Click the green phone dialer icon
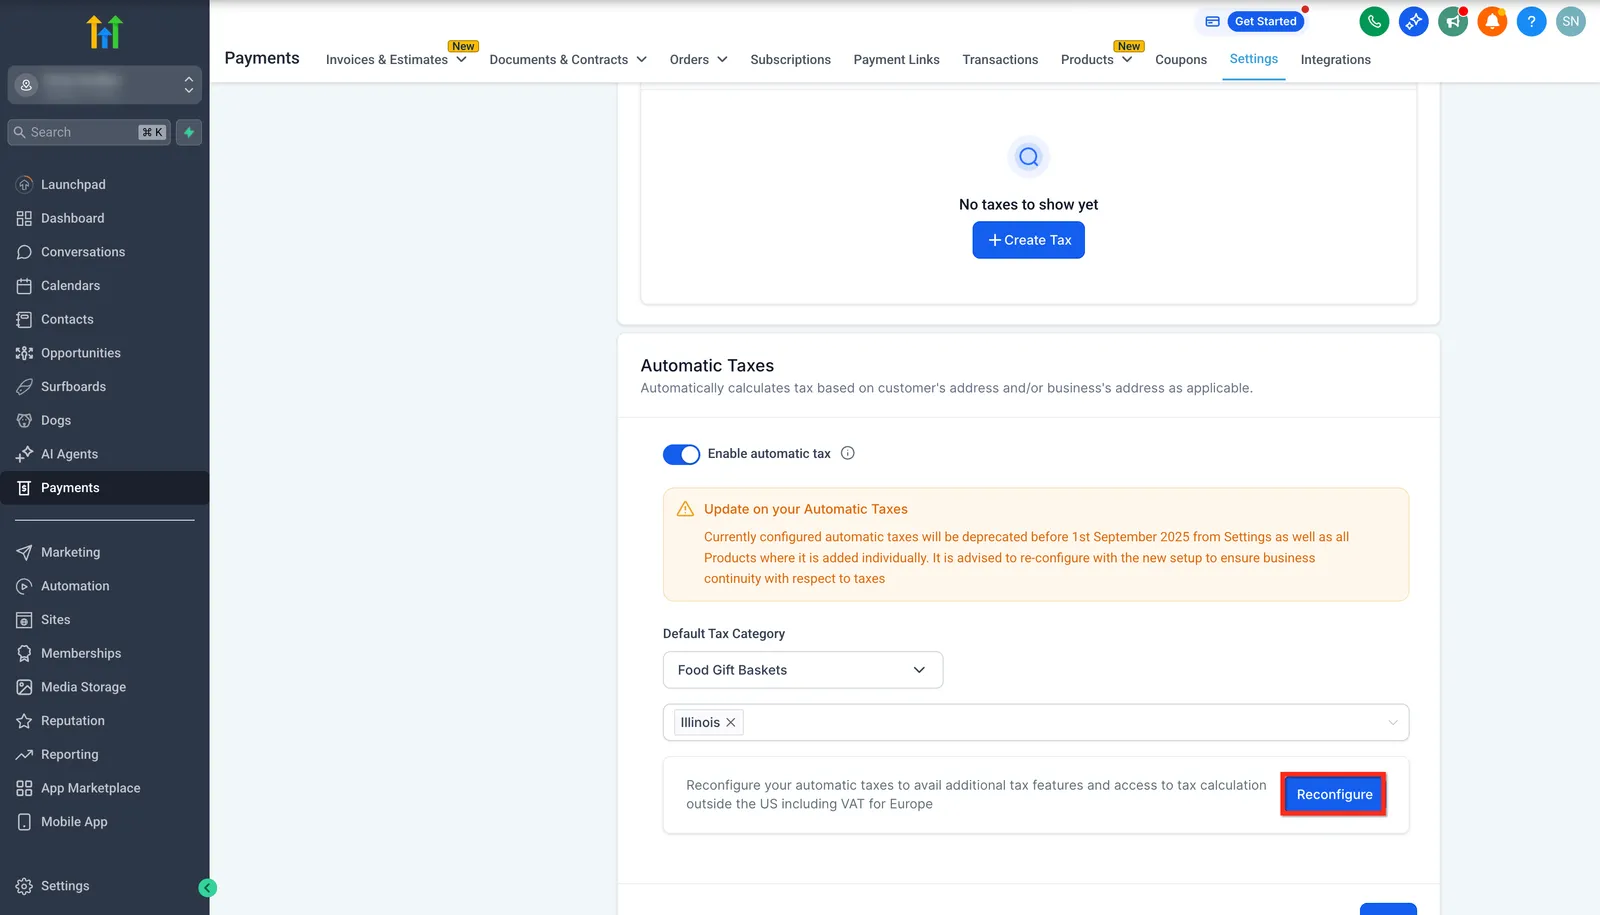 pos(1374,21)
